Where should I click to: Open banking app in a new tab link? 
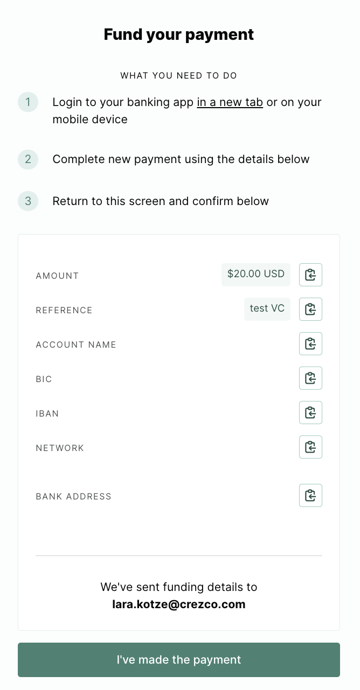pos(230,102)
